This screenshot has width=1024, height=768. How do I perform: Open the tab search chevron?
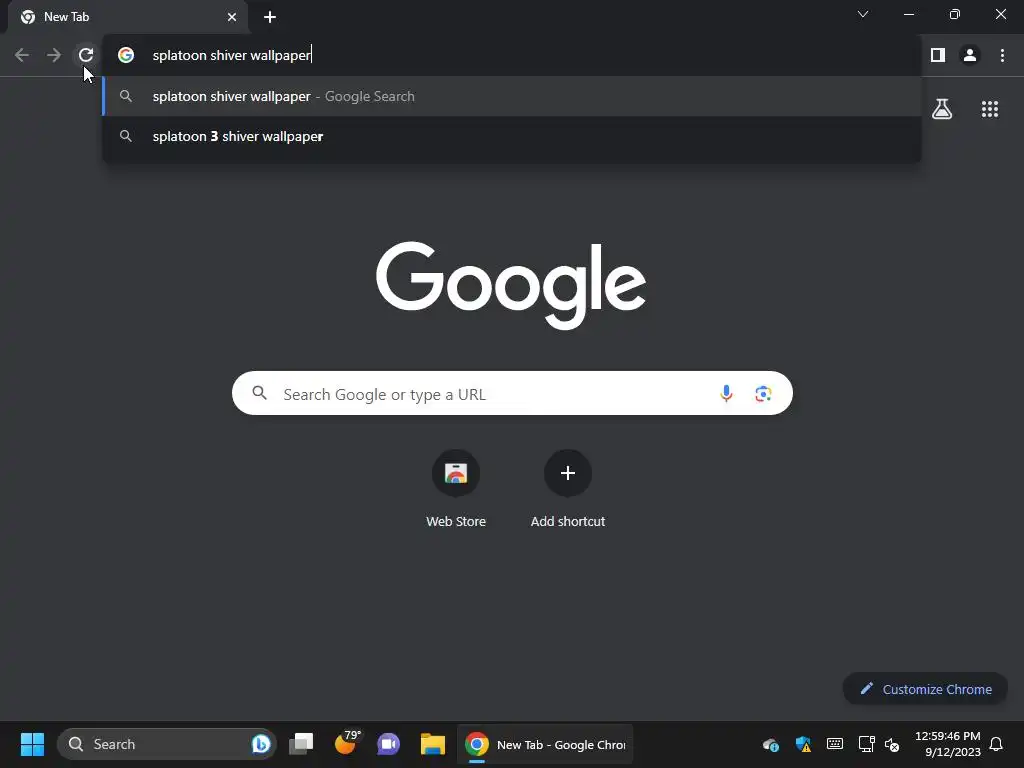pos(863,14)
